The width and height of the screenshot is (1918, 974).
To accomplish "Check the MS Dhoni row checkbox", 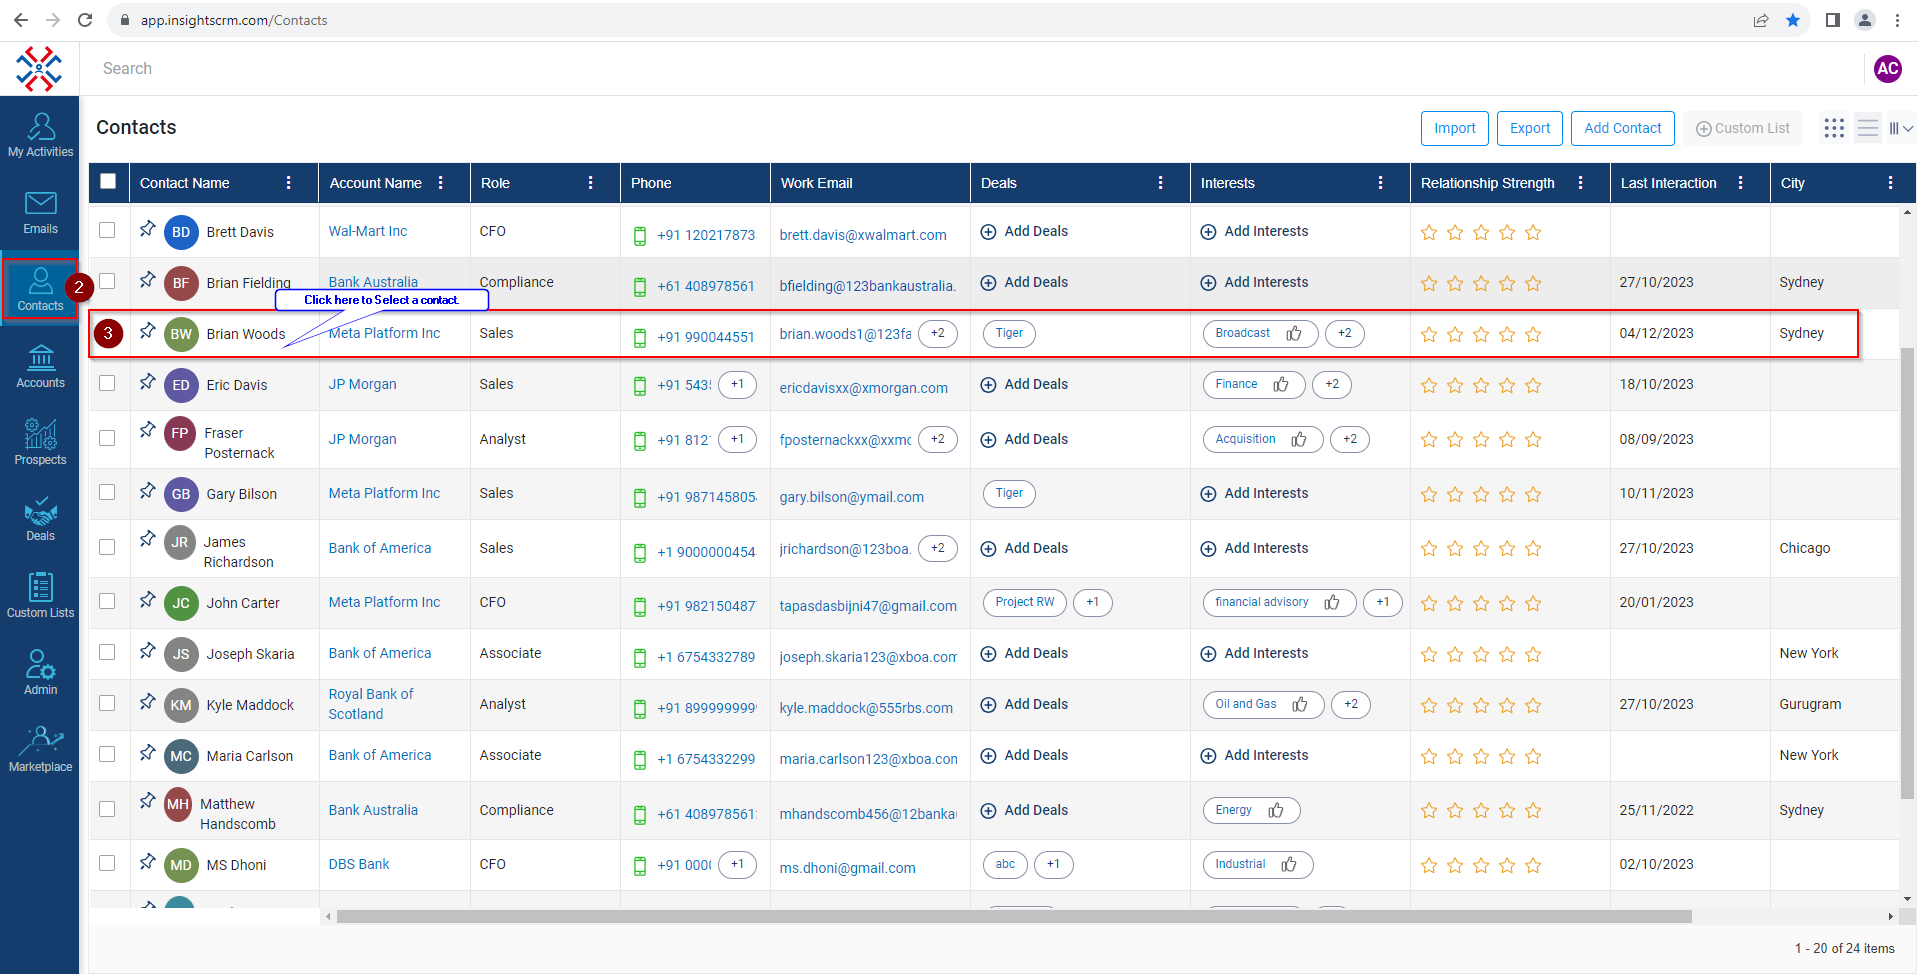I will point(107,863).
